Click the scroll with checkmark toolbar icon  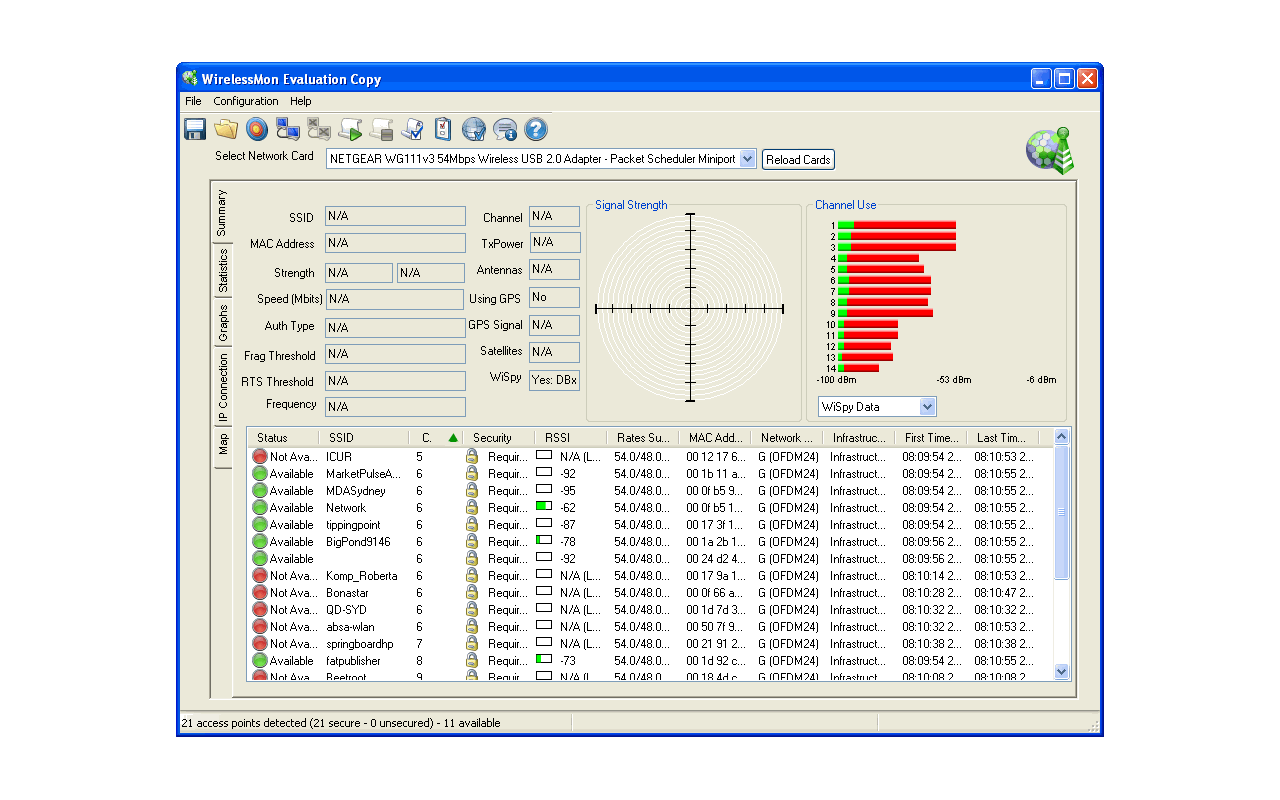coord(412,129)
